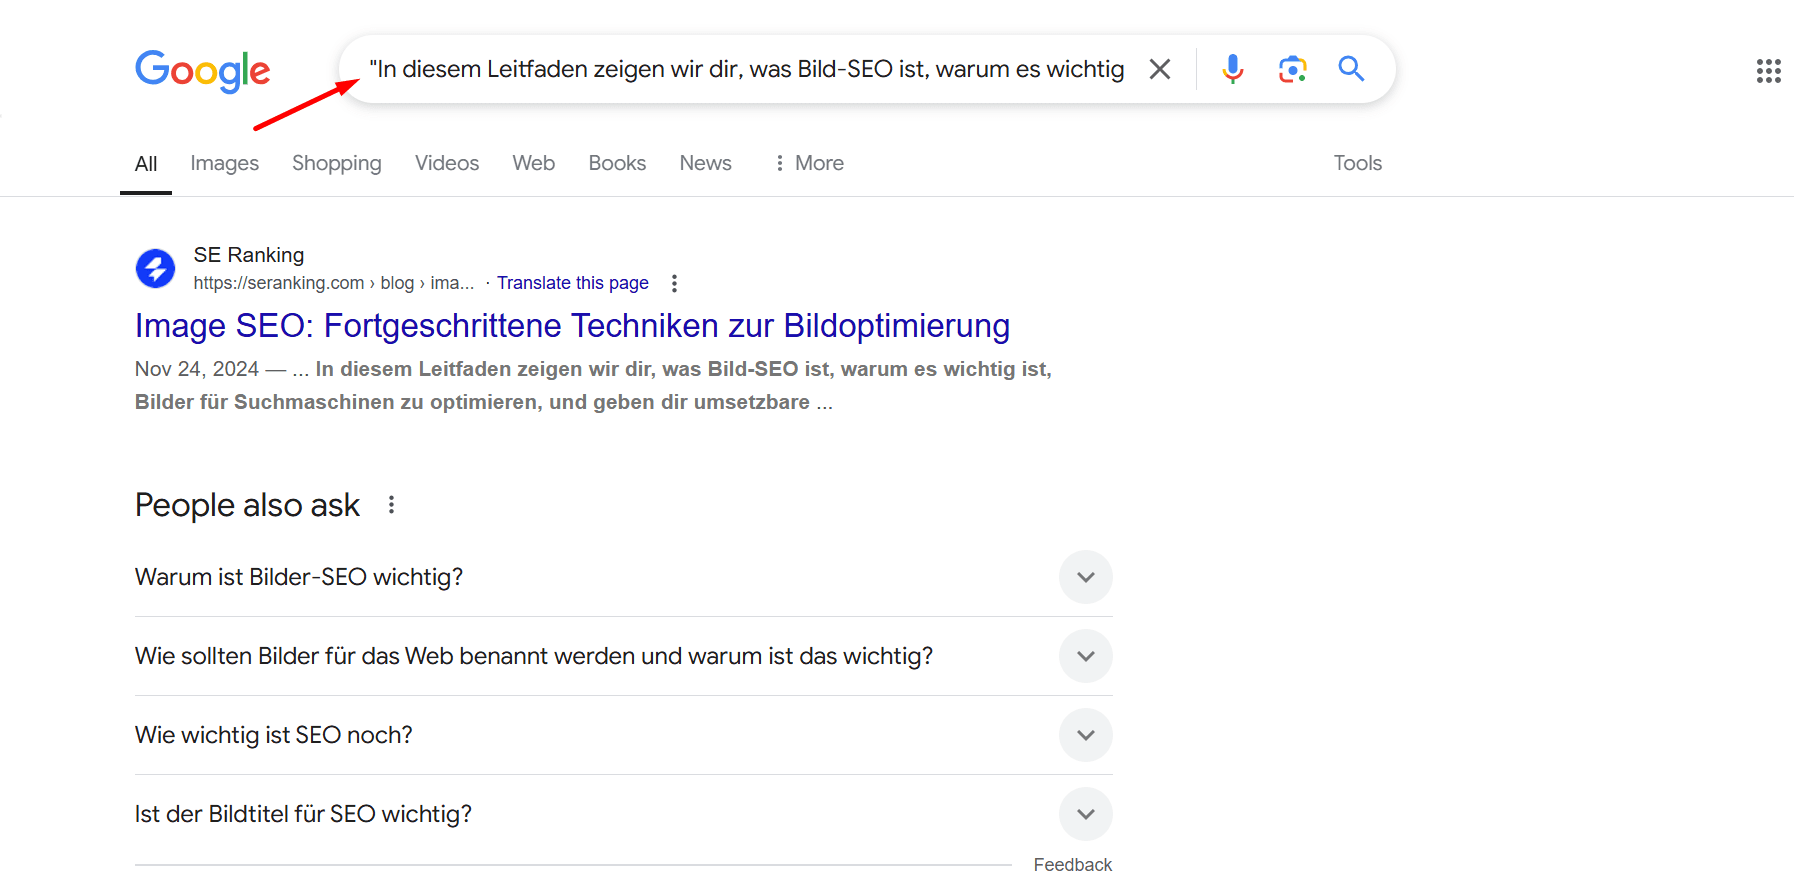Open the three-dot menu for the SE Ranking result
The image size is (1794, 874).
tap(674, 284)
